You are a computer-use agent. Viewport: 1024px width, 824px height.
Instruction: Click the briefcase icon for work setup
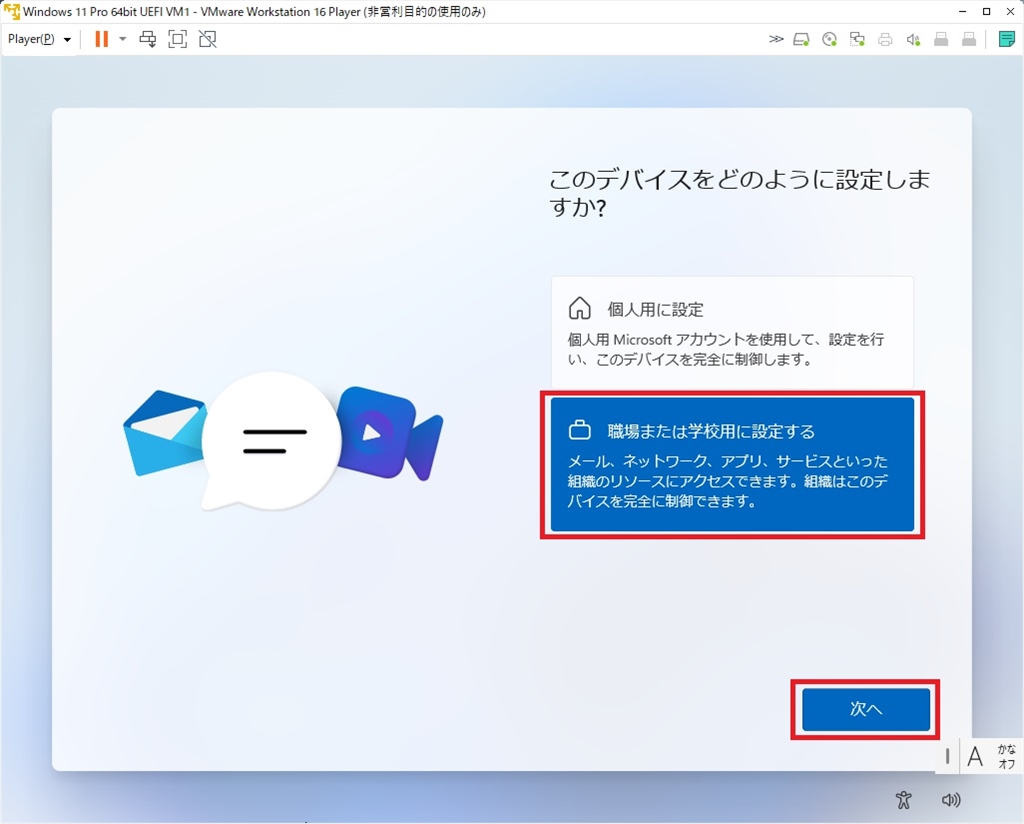[579, 430]
